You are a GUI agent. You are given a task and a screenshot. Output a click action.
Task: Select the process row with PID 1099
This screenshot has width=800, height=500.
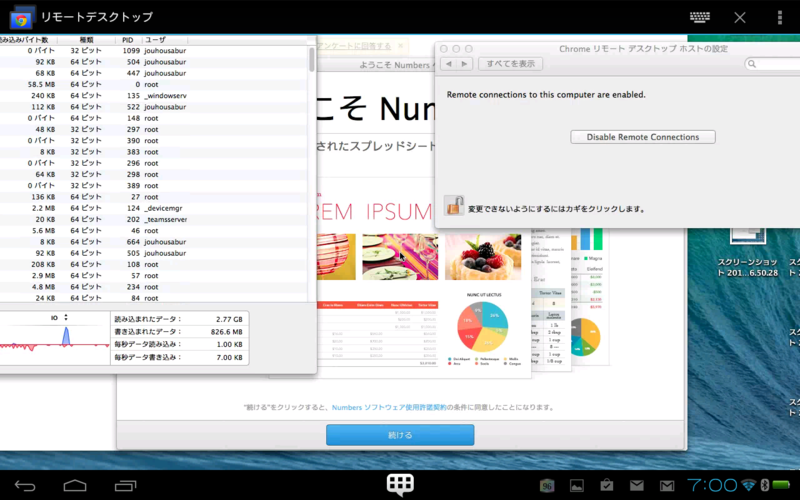pyautogui.click(x=154, y=51)
